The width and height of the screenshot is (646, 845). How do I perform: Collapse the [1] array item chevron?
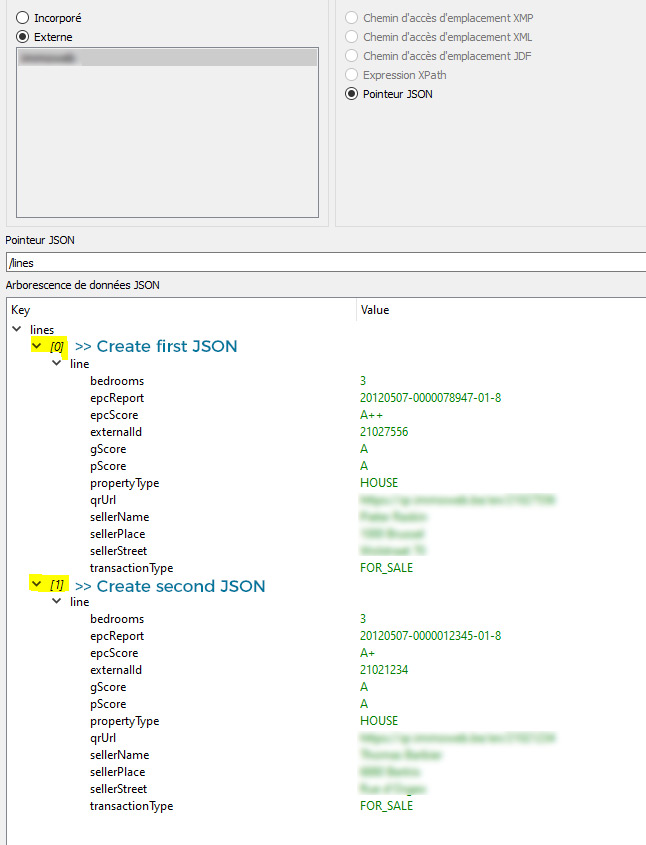pos(37,585)
